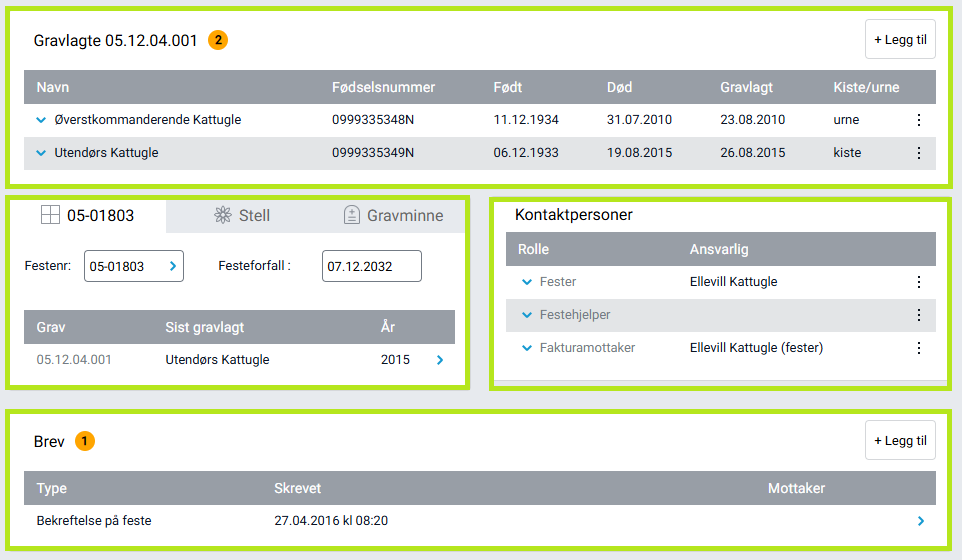Click the grid icon beside 05-01803 tab

tap(50, 215)
